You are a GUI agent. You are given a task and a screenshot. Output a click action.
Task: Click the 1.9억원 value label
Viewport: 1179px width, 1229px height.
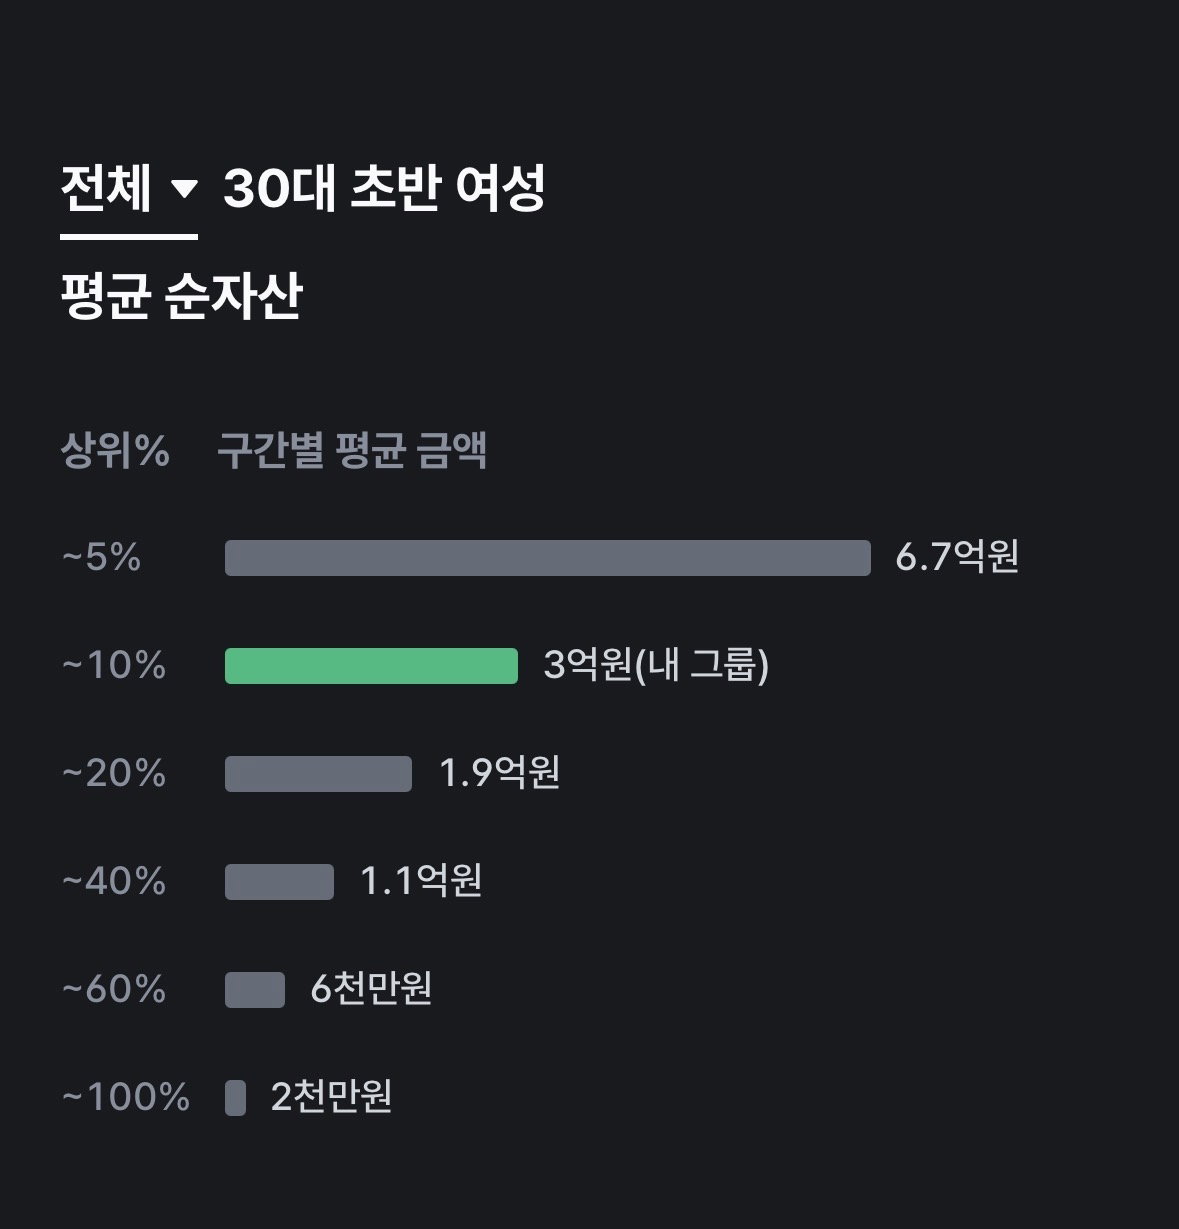[500, 773]
